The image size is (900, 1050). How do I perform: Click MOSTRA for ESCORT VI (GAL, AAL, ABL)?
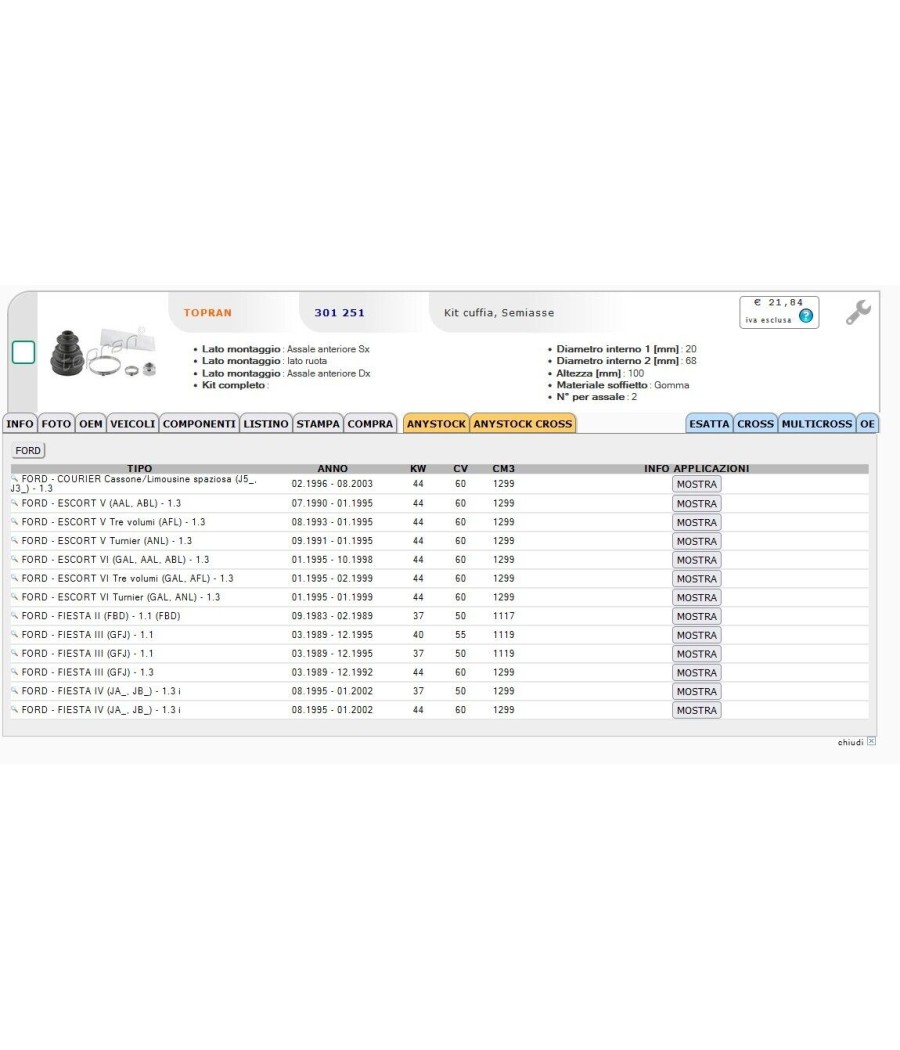696,560
